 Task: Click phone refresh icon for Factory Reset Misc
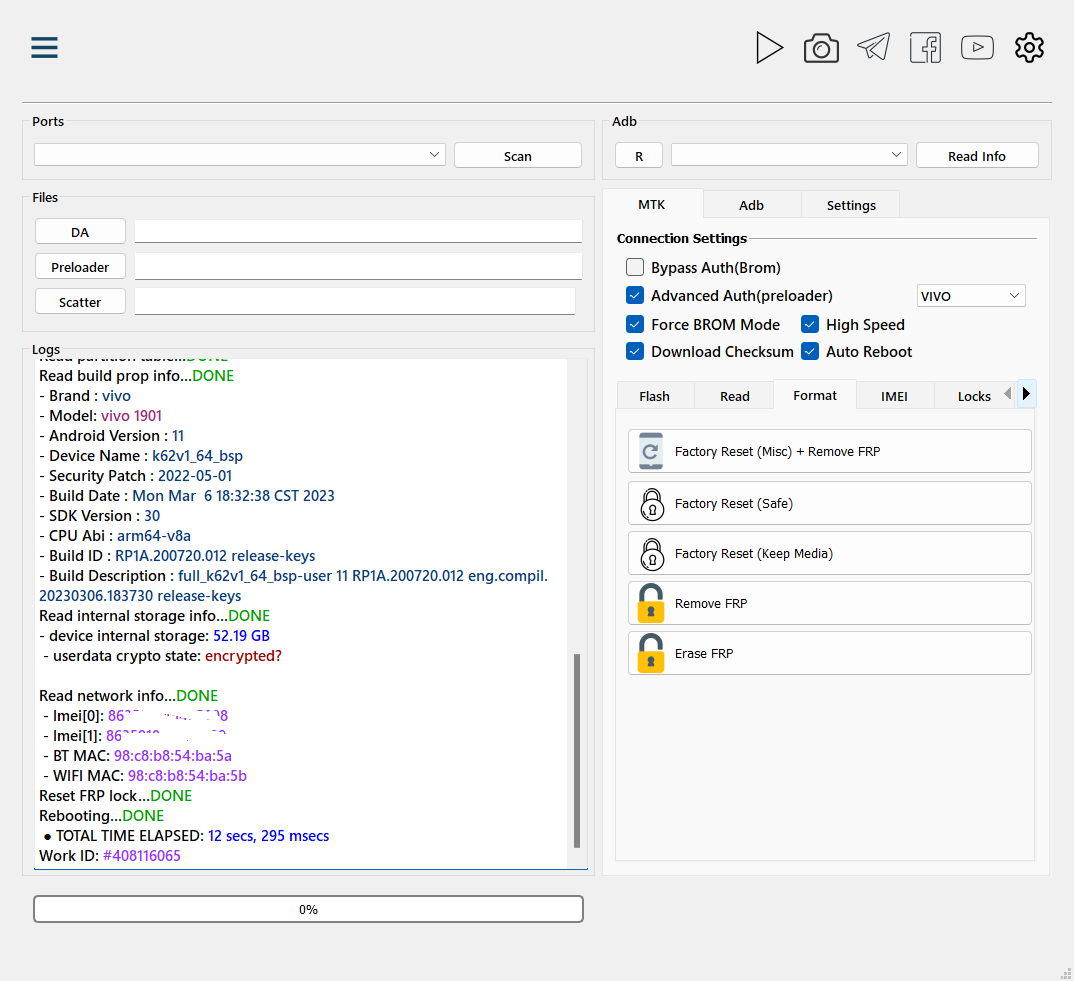click(651, 451)
